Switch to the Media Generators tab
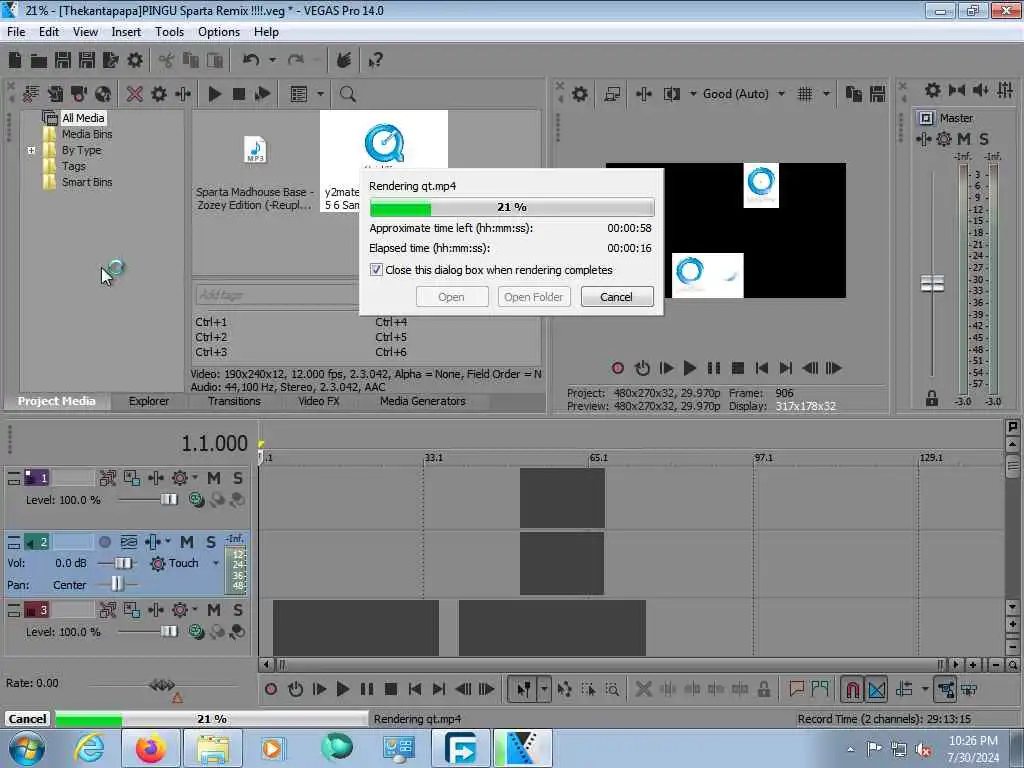The height and width of the screenshot is (768, 1024). (x=423, y=401)
